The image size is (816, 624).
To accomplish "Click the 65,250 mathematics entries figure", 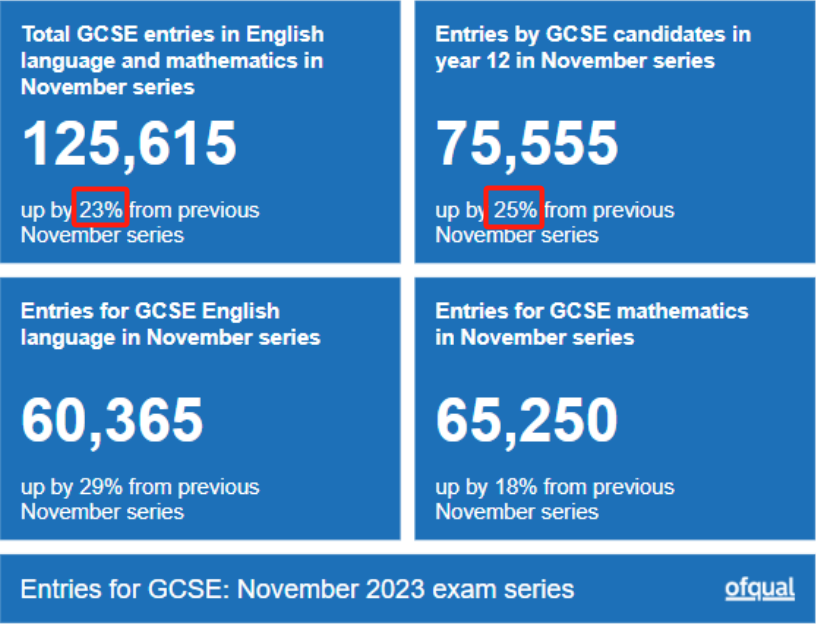I will [527, 421].
